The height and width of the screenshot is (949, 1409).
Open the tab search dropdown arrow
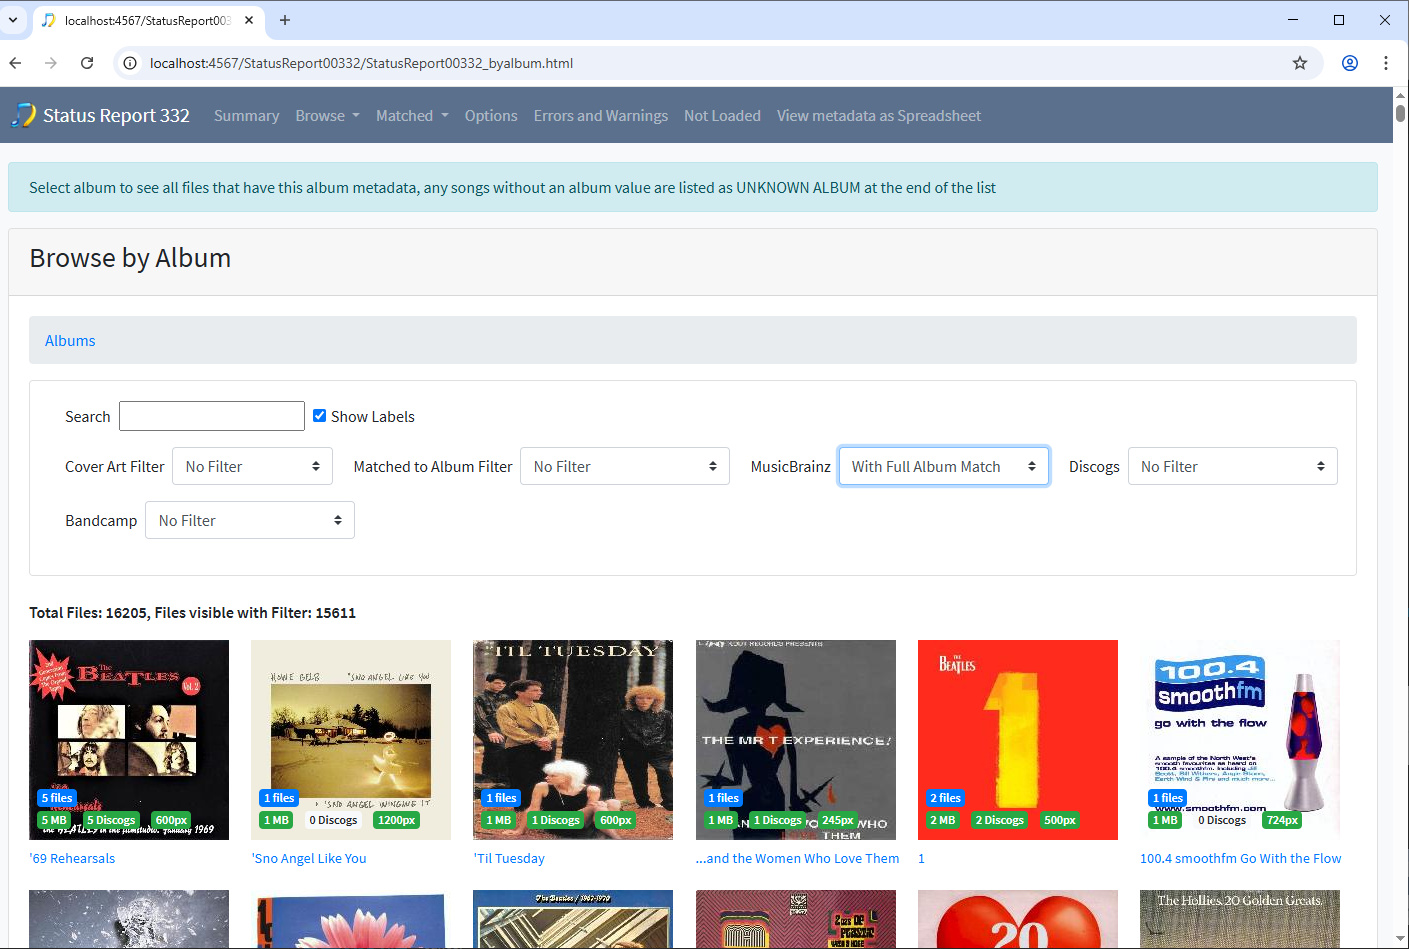[13, 20]
